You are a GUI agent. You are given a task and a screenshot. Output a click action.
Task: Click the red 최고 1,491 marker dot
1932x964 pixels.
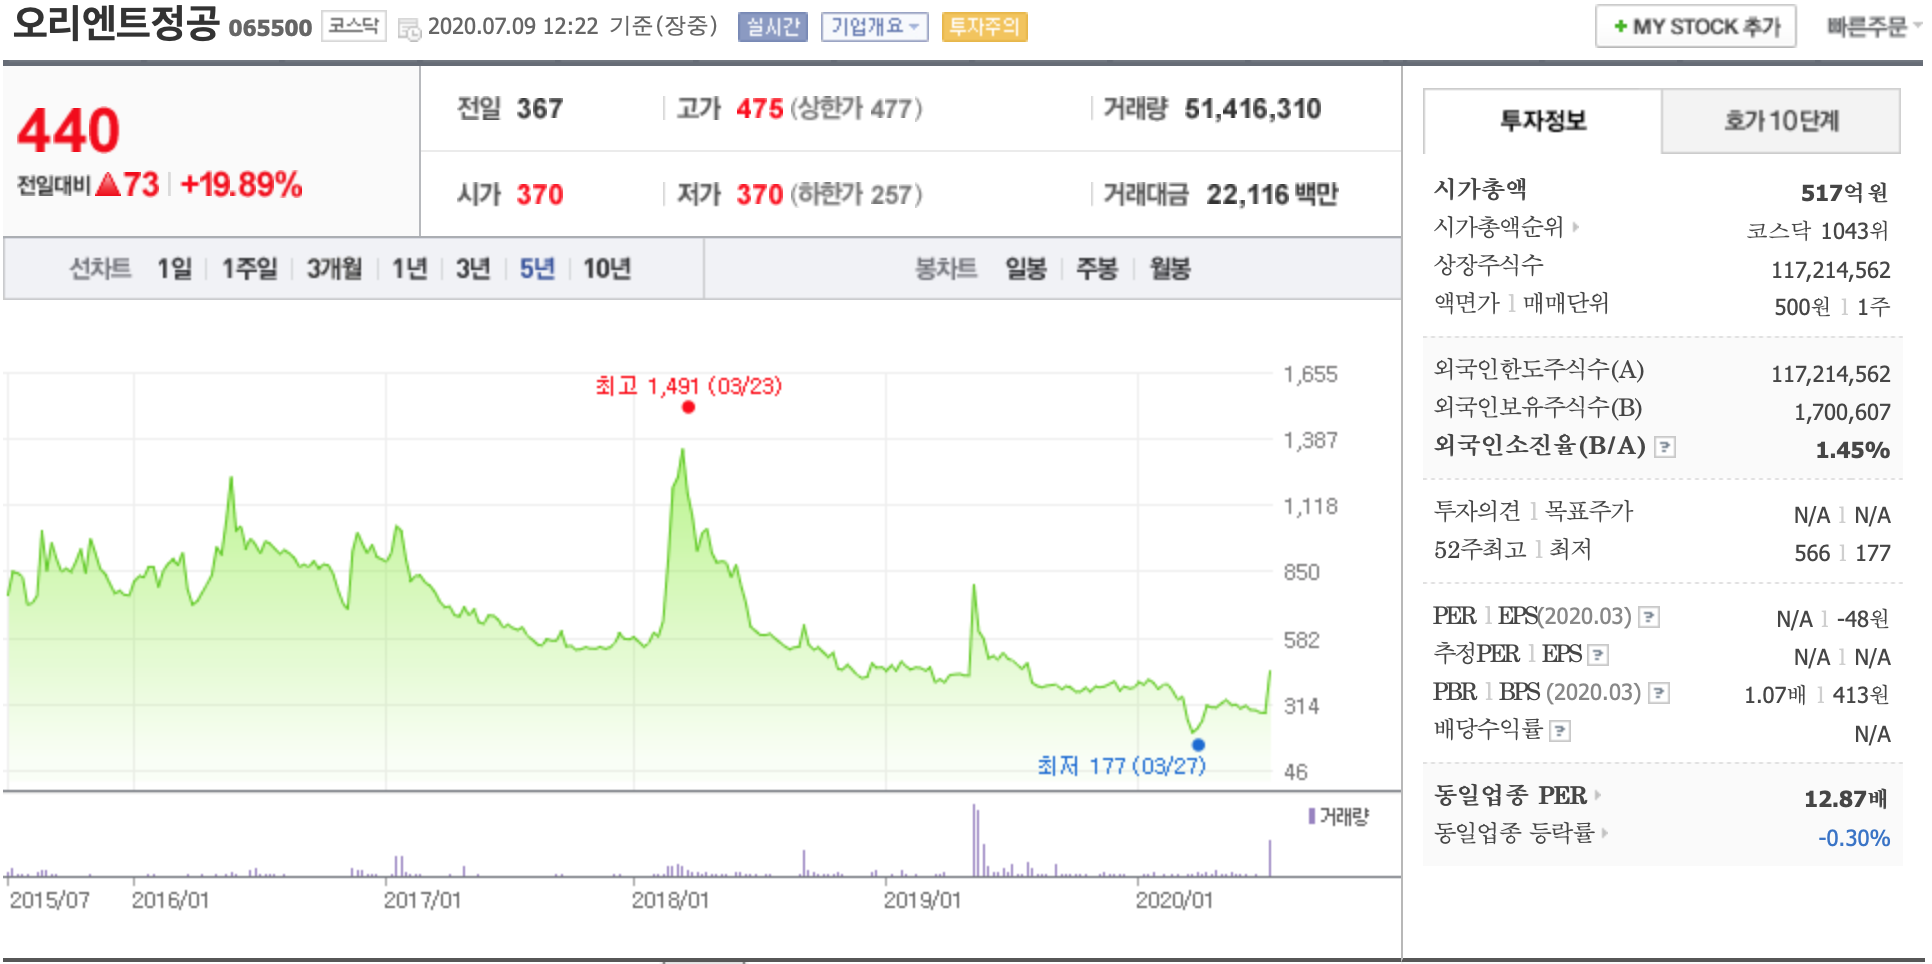[x=688, y=407]
